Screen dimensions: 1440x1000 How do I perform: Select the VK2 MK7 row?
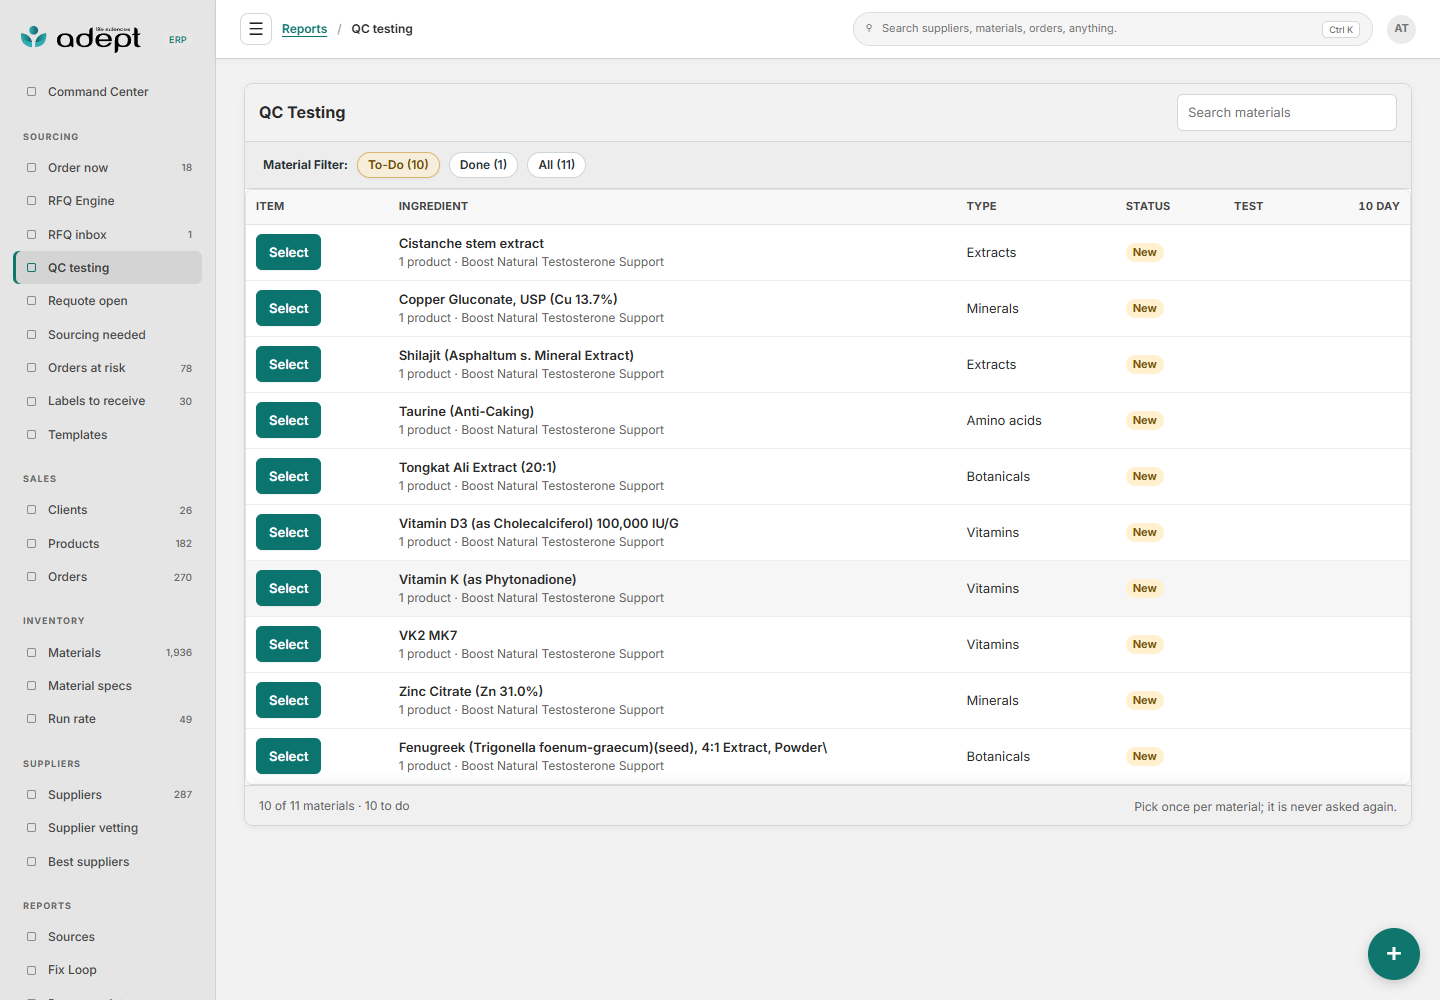288,645
